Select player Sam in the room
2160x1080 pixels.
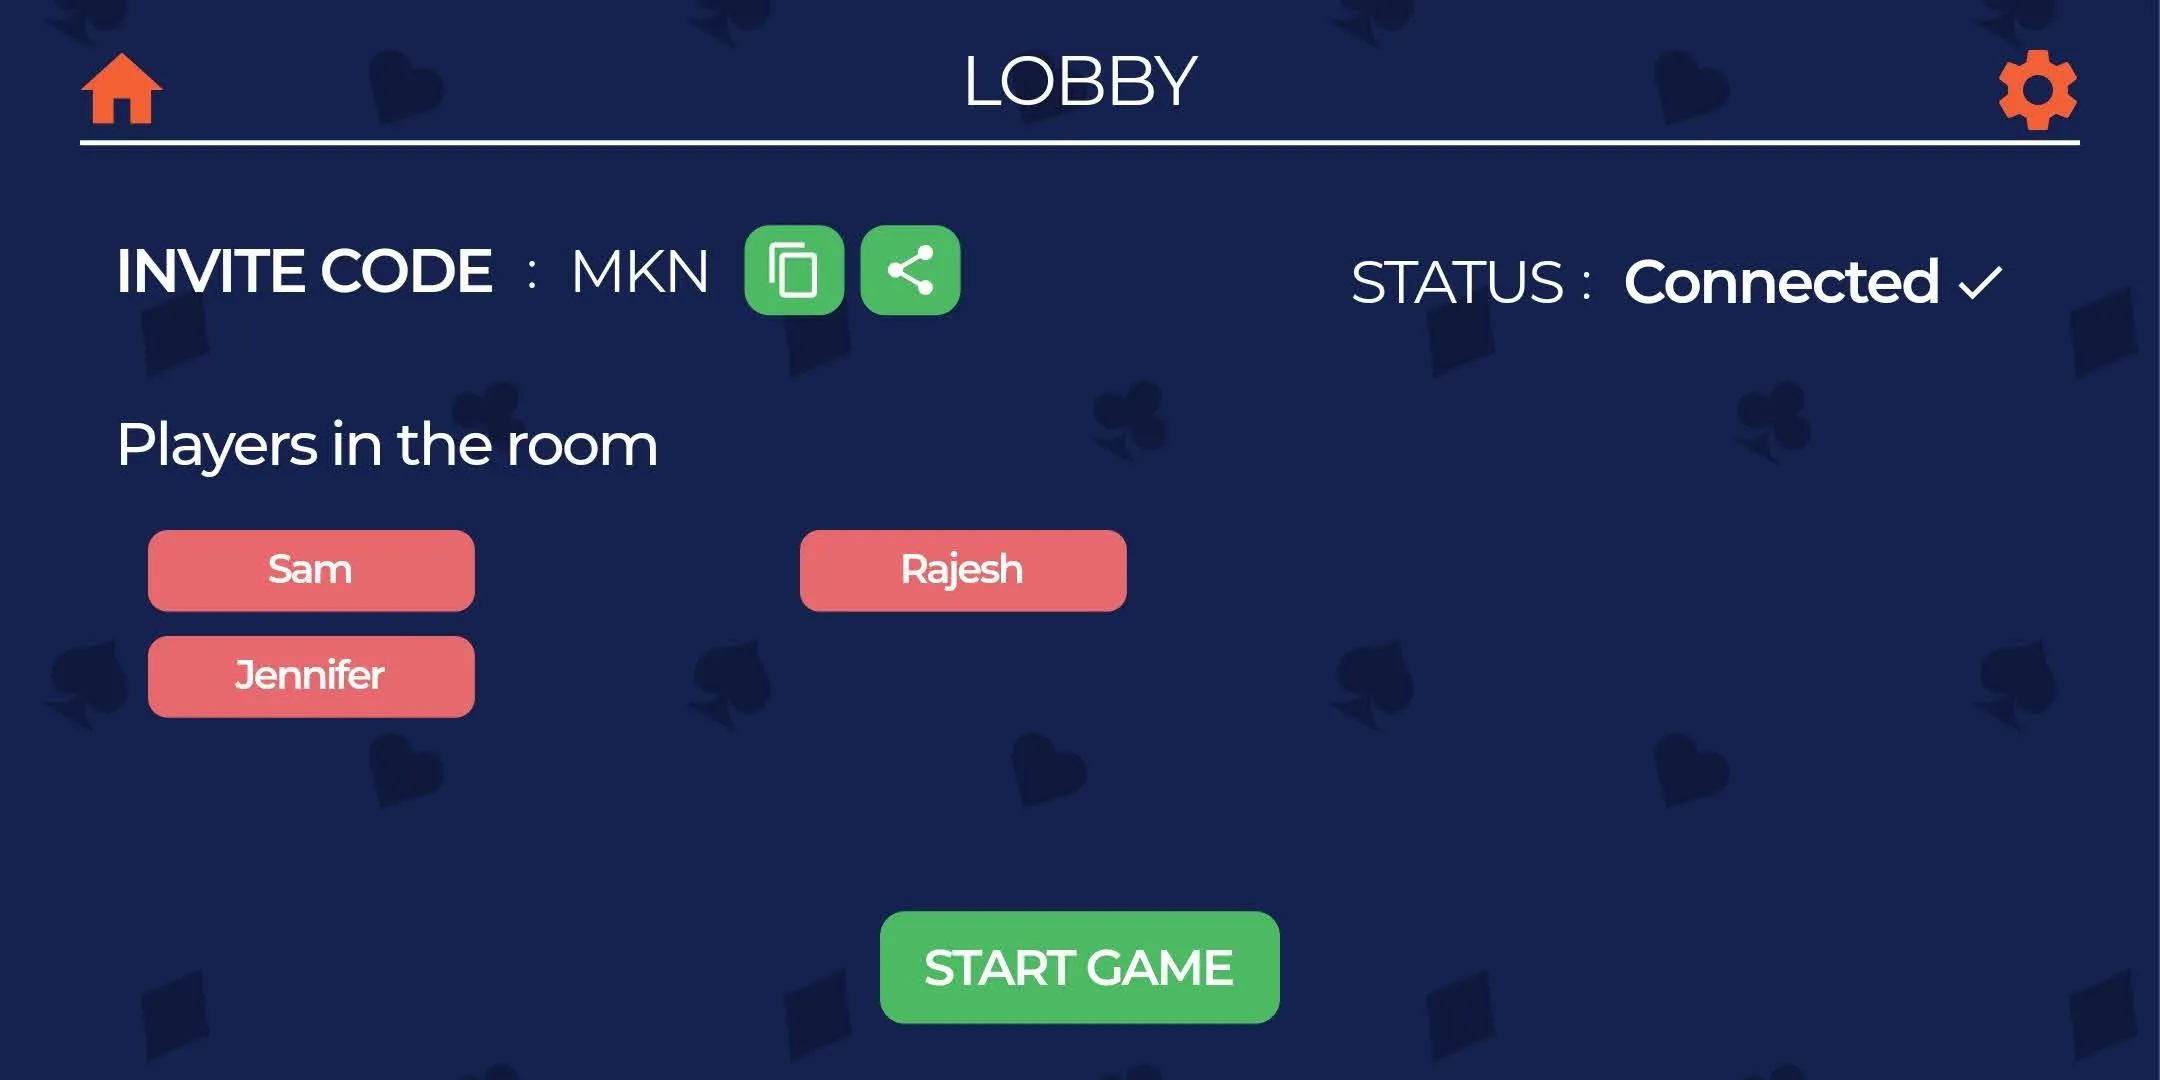click(x=310, y=569)
